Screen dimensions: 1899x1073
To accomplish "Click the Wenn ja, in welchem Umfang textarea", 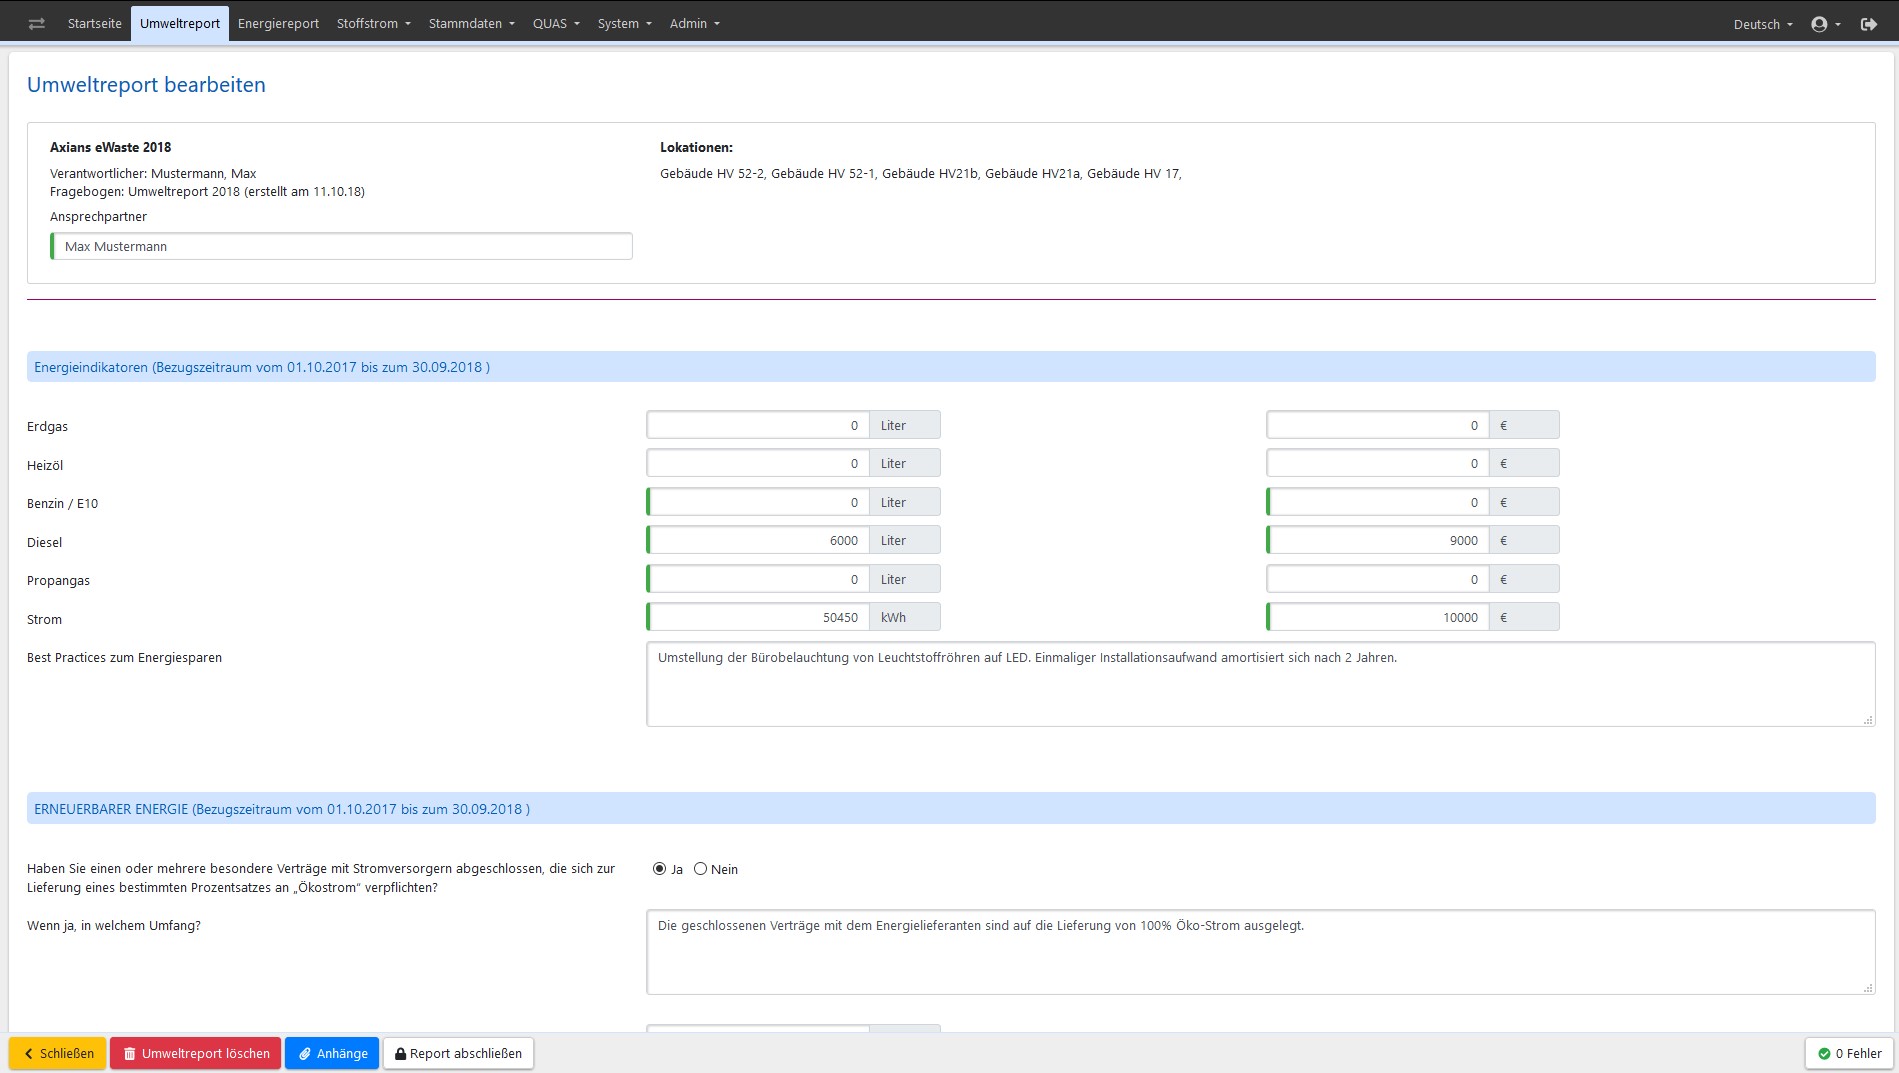I will pyautogui.click(x=1261, y=952).
